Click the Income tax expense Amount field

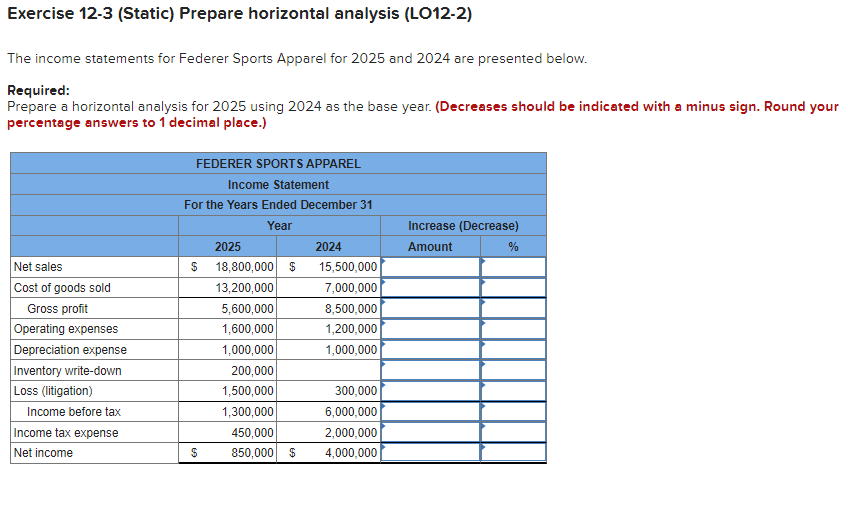coord(430,433)
